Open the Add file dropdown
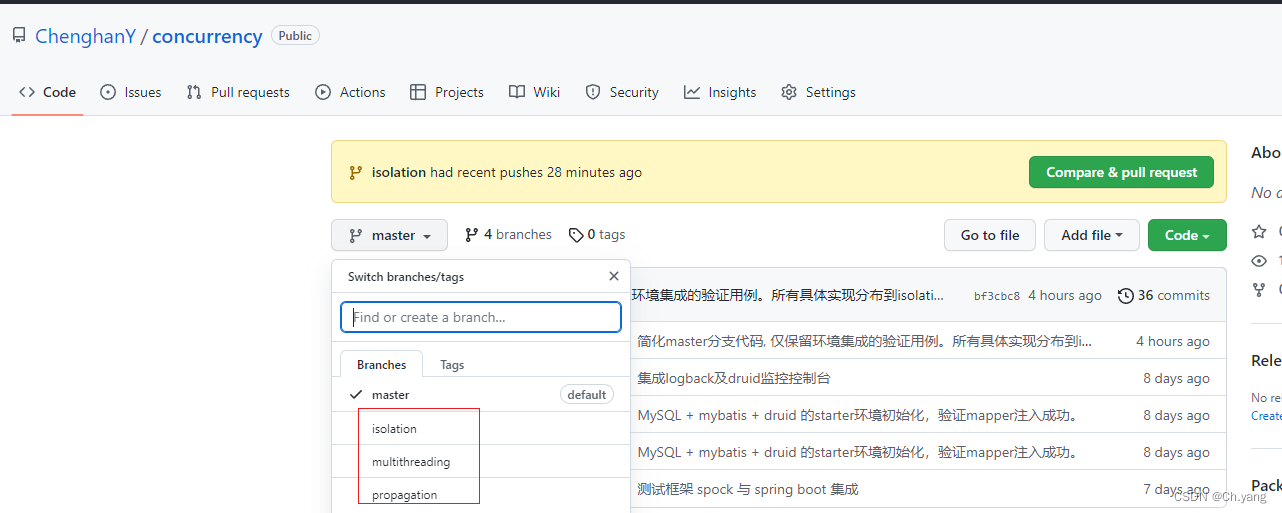 pos(1091,235)
